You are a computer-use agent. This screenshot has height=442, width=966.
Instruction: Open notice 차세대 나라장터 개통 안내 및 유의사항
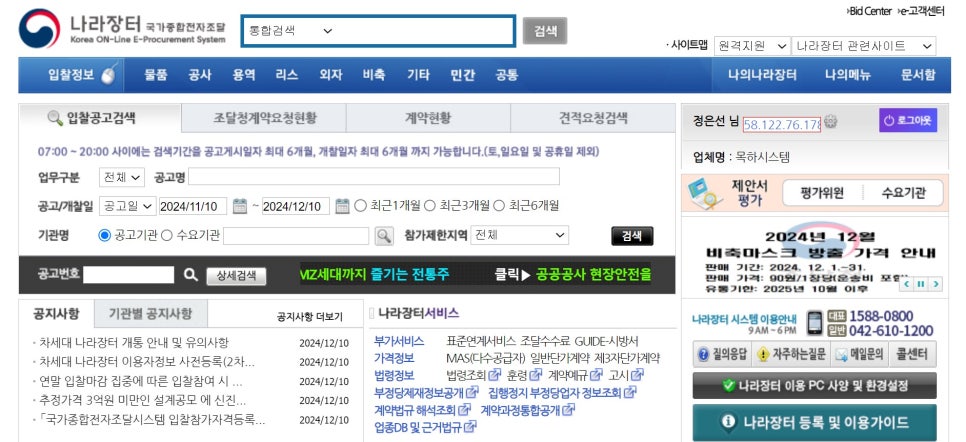click(x=134, y=342)
